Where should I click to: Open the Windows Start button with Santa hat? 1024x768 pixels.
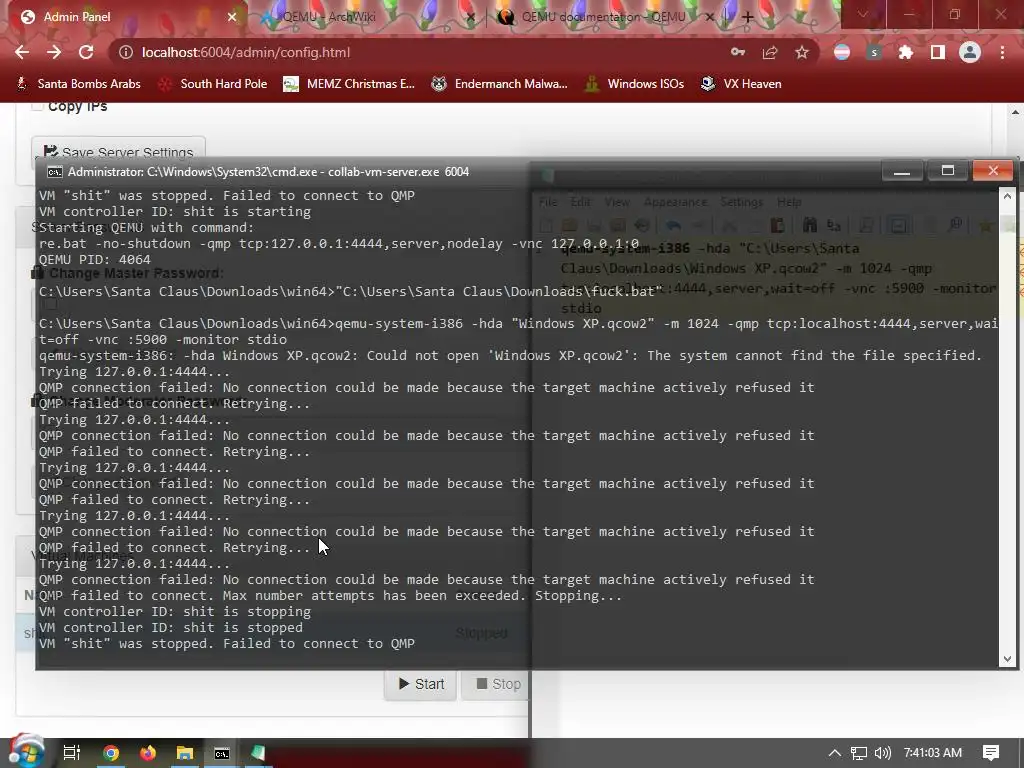[x=25, y=751]
